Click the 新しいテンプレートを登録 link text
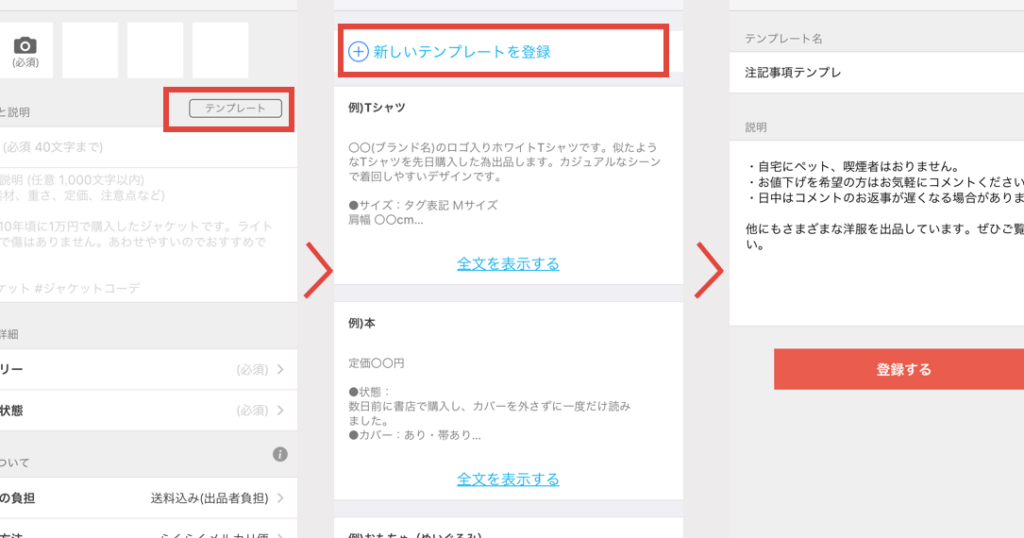 462,52
